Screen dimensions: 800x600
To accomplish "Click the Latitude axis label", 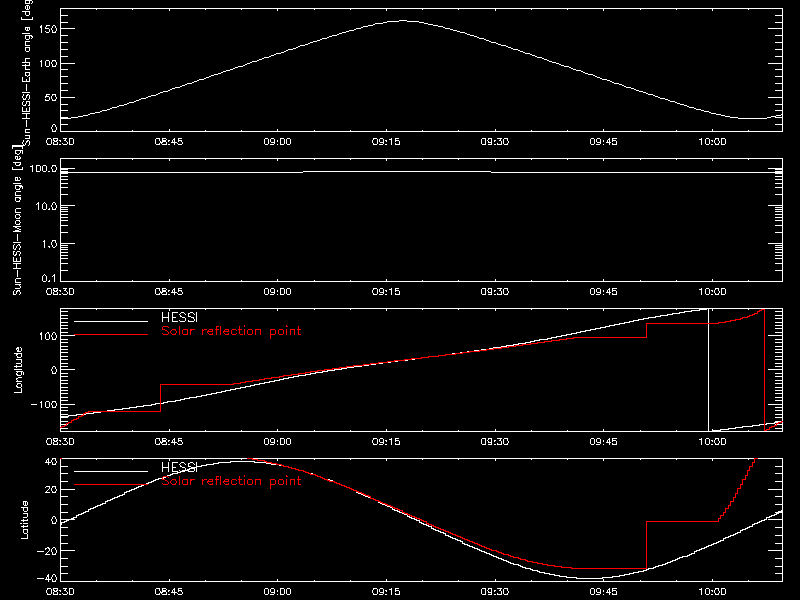I will point(24,520).
